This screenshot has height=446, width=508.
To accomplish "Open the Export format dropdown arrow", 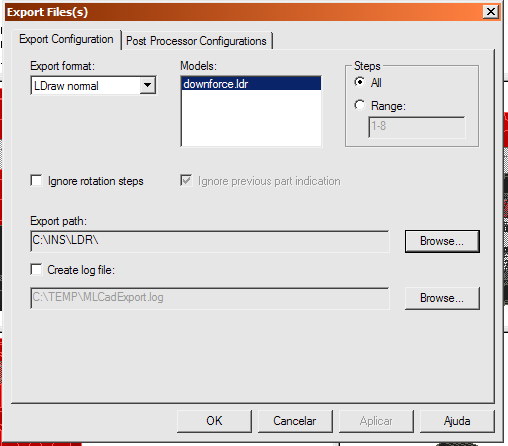I will pos(147,85).
